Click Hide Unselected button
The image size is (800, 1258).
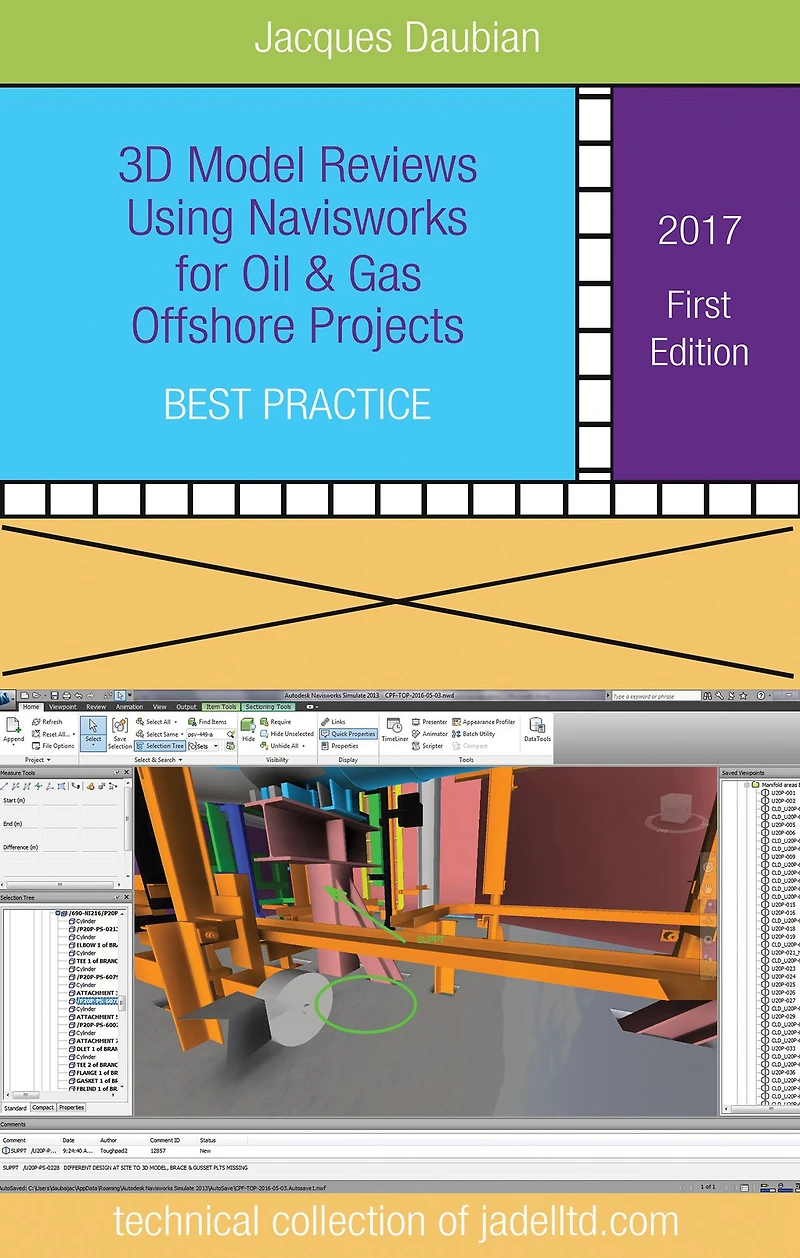pyautogui.click(x=286, y=733)
